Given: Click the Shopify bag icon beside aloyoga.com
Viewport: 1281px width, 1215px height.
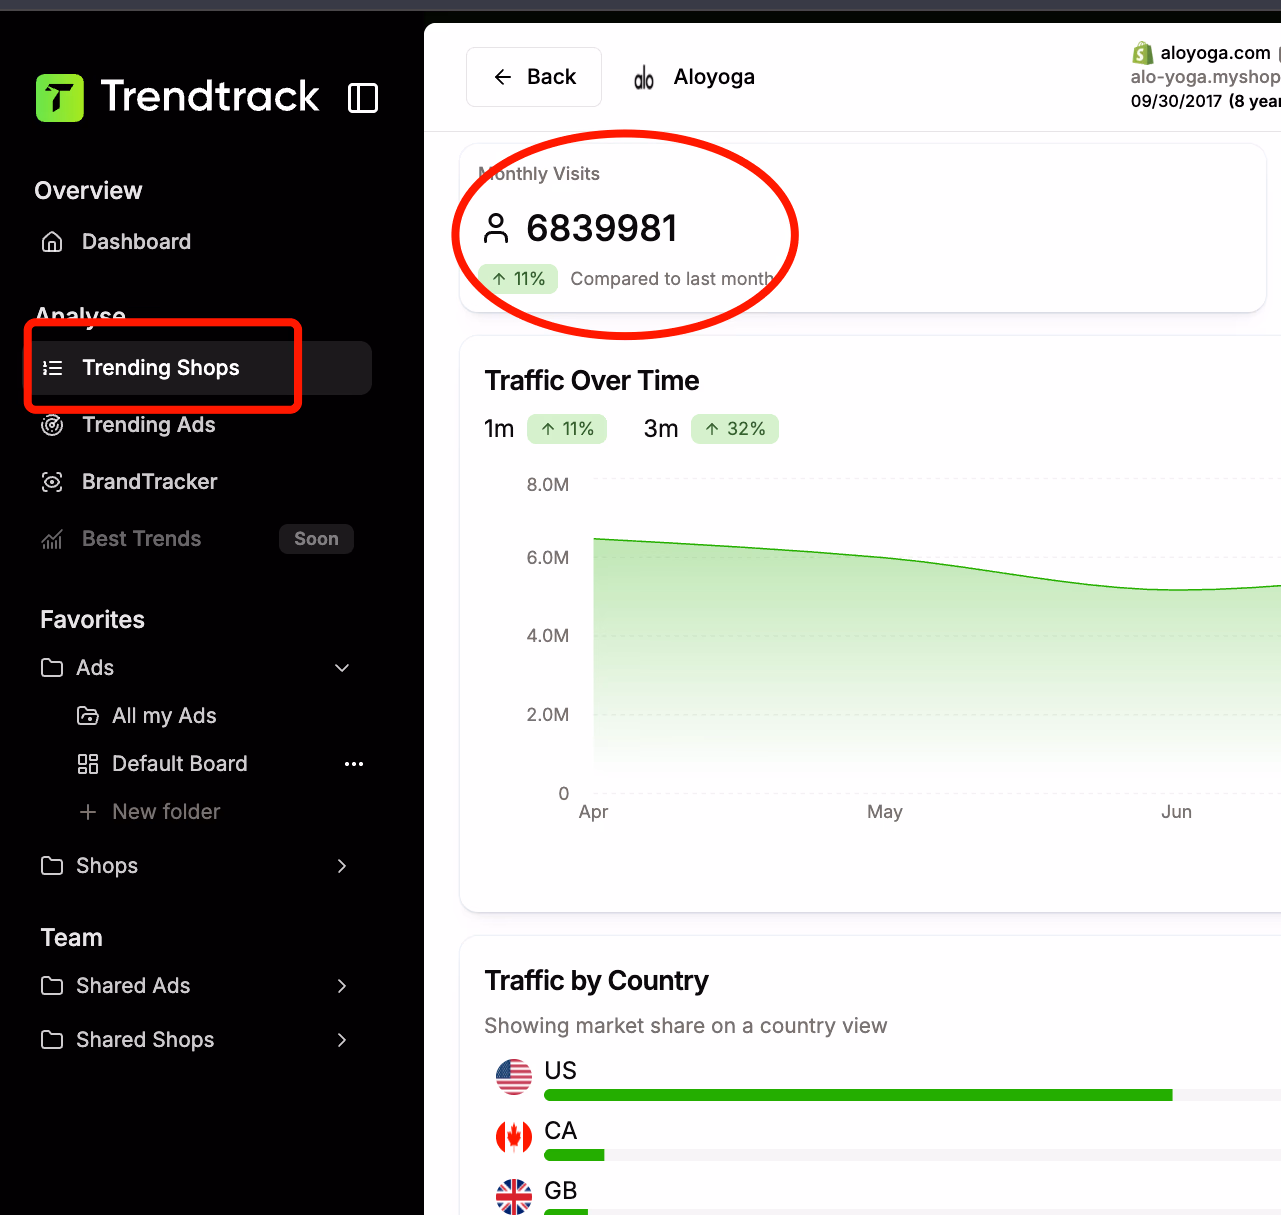Looking at the screenshot, I should tap(1142, 52).
